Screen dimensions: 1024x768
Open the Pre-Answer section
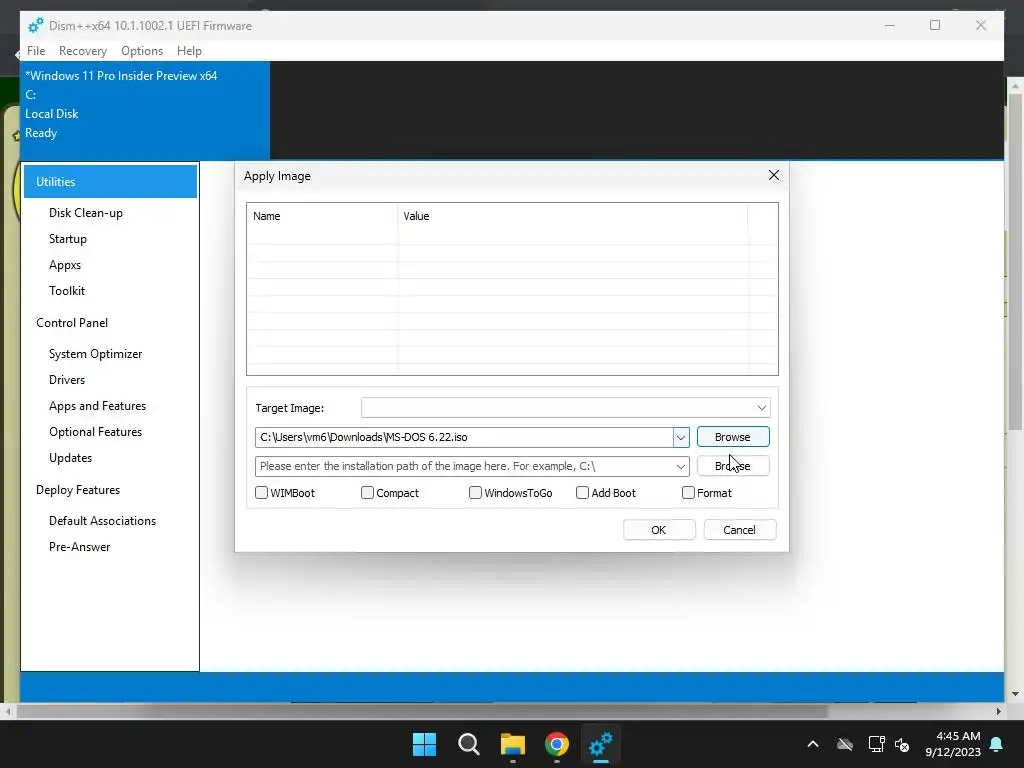point(80,547)
